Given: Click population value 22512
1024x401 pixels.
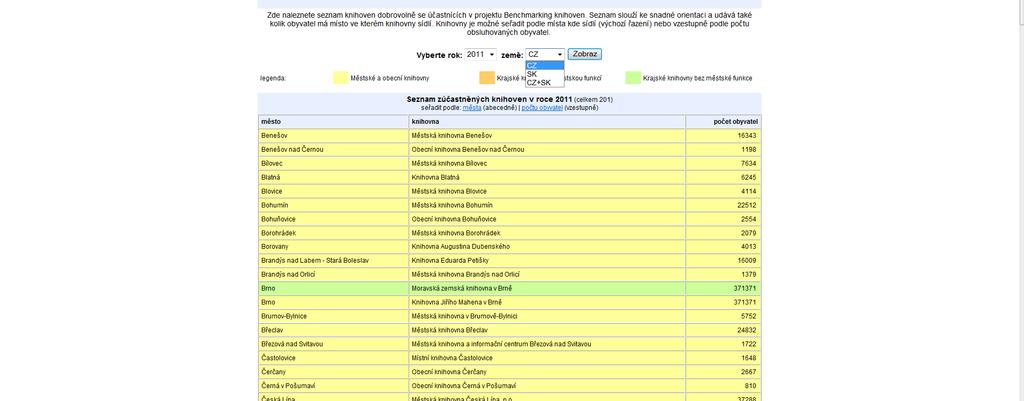Looking at the screenshot, I should click(x=746, y=205).
